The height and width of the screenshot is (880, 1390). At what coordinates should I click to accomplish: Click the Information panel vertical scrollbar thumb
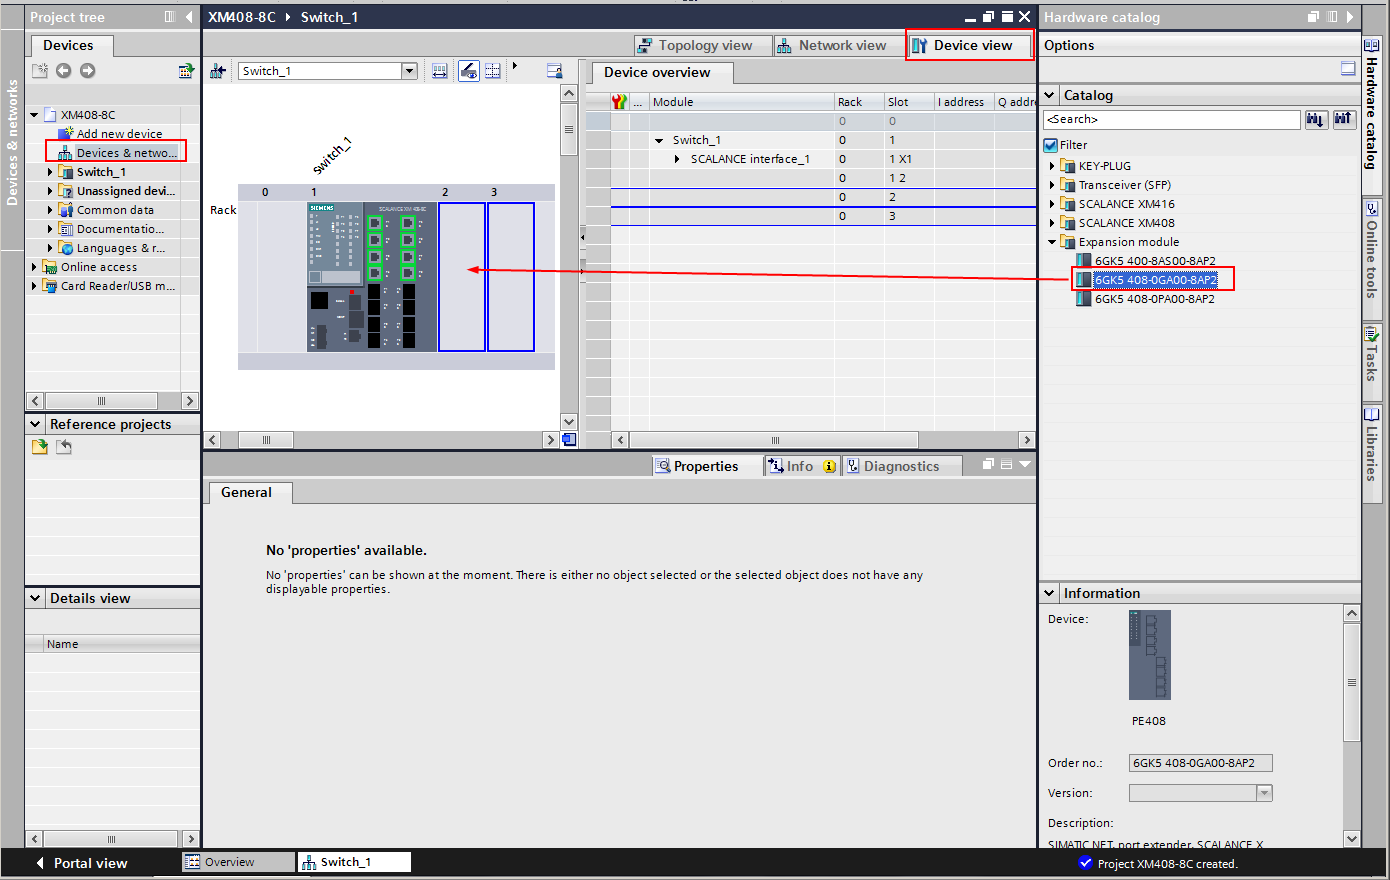[x=1352, y=682]
